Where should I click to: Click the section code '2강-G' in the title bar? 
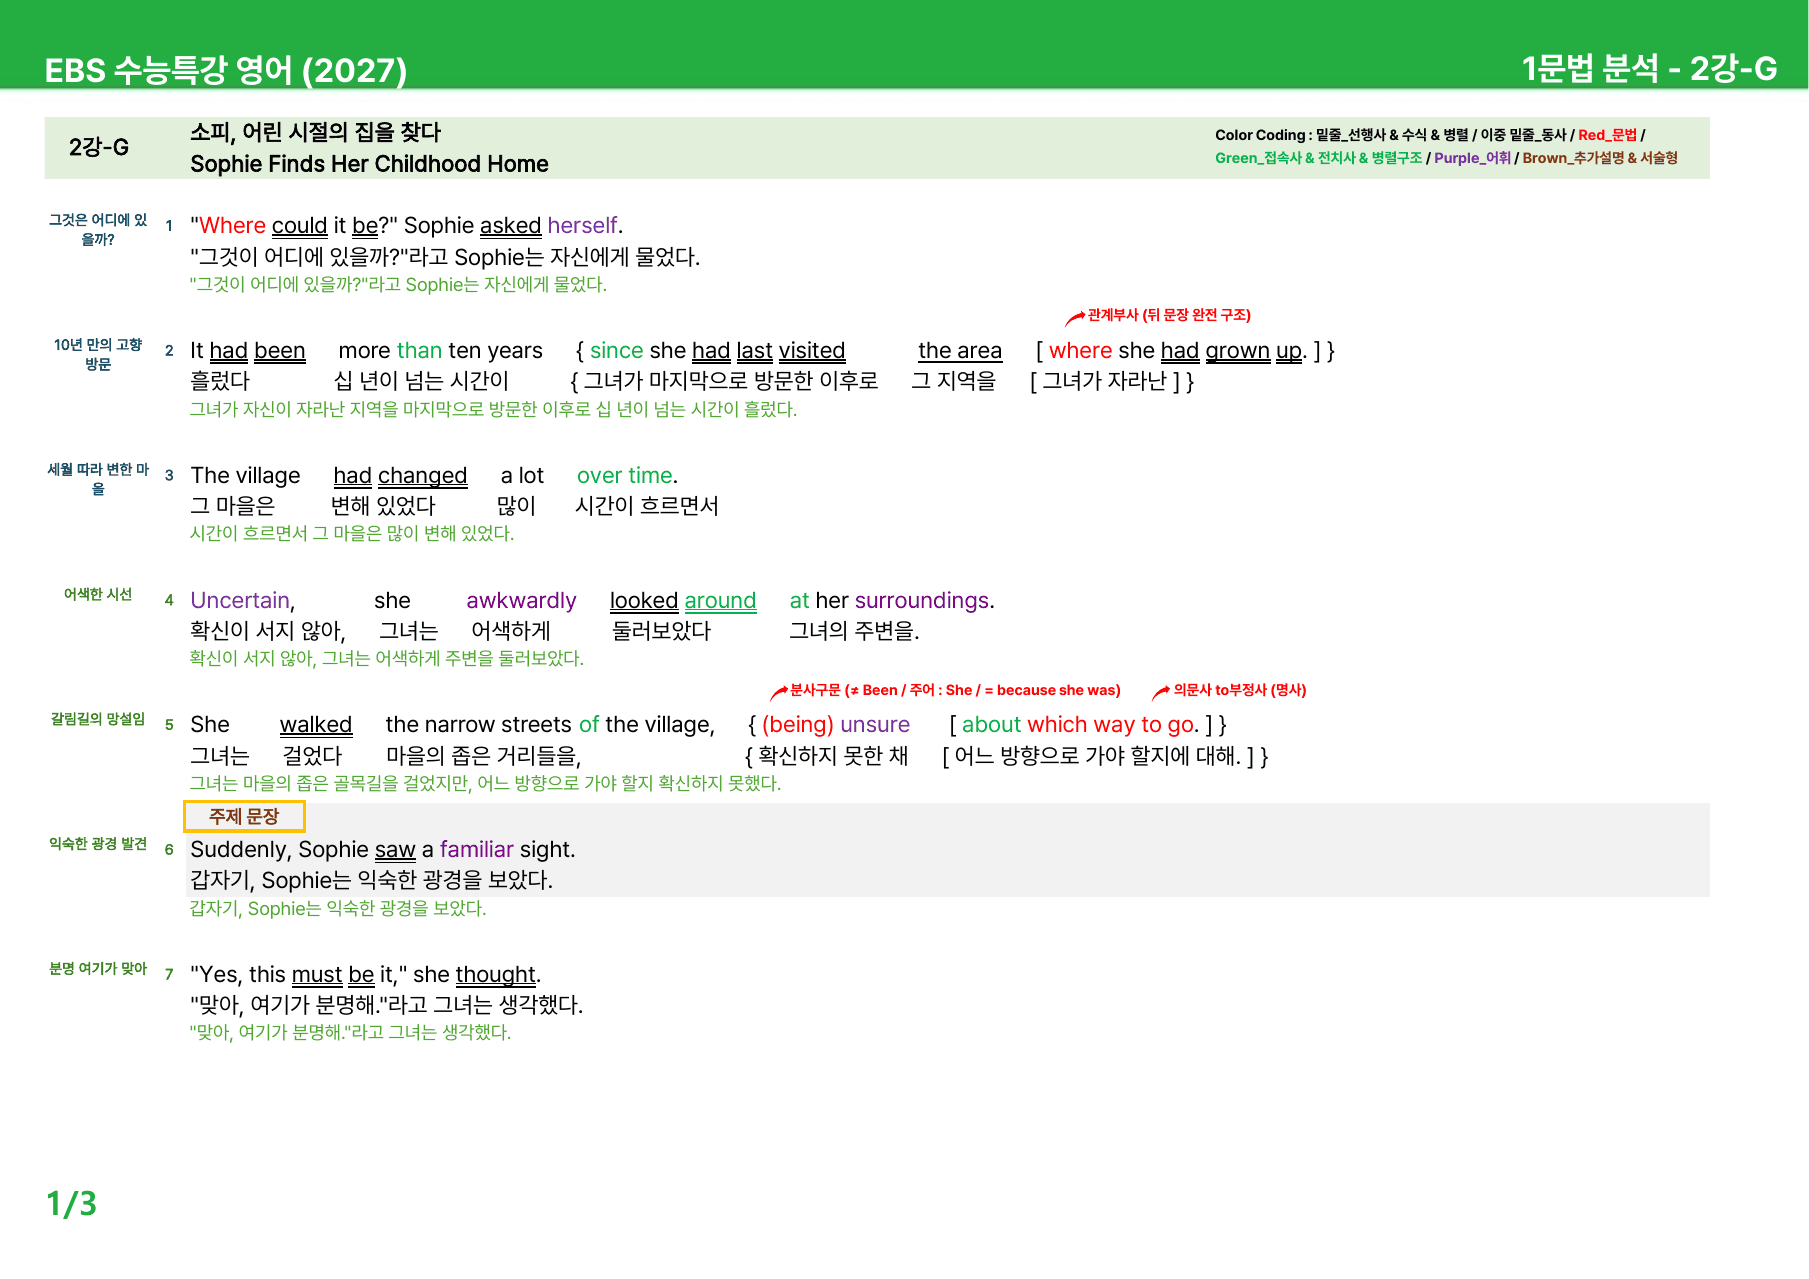point(99,147)
